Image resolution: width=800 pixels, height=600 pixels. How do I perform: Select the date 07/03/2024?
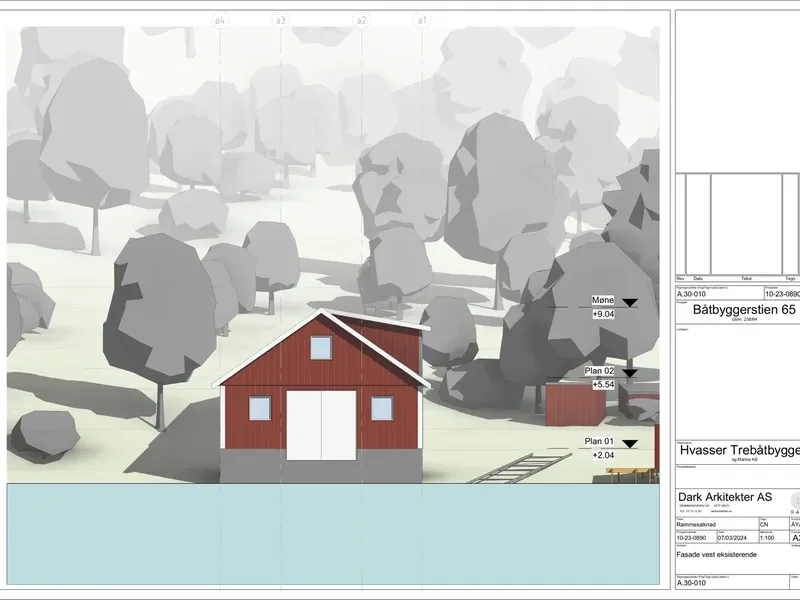pyautogui.click(x=732, y=538)
